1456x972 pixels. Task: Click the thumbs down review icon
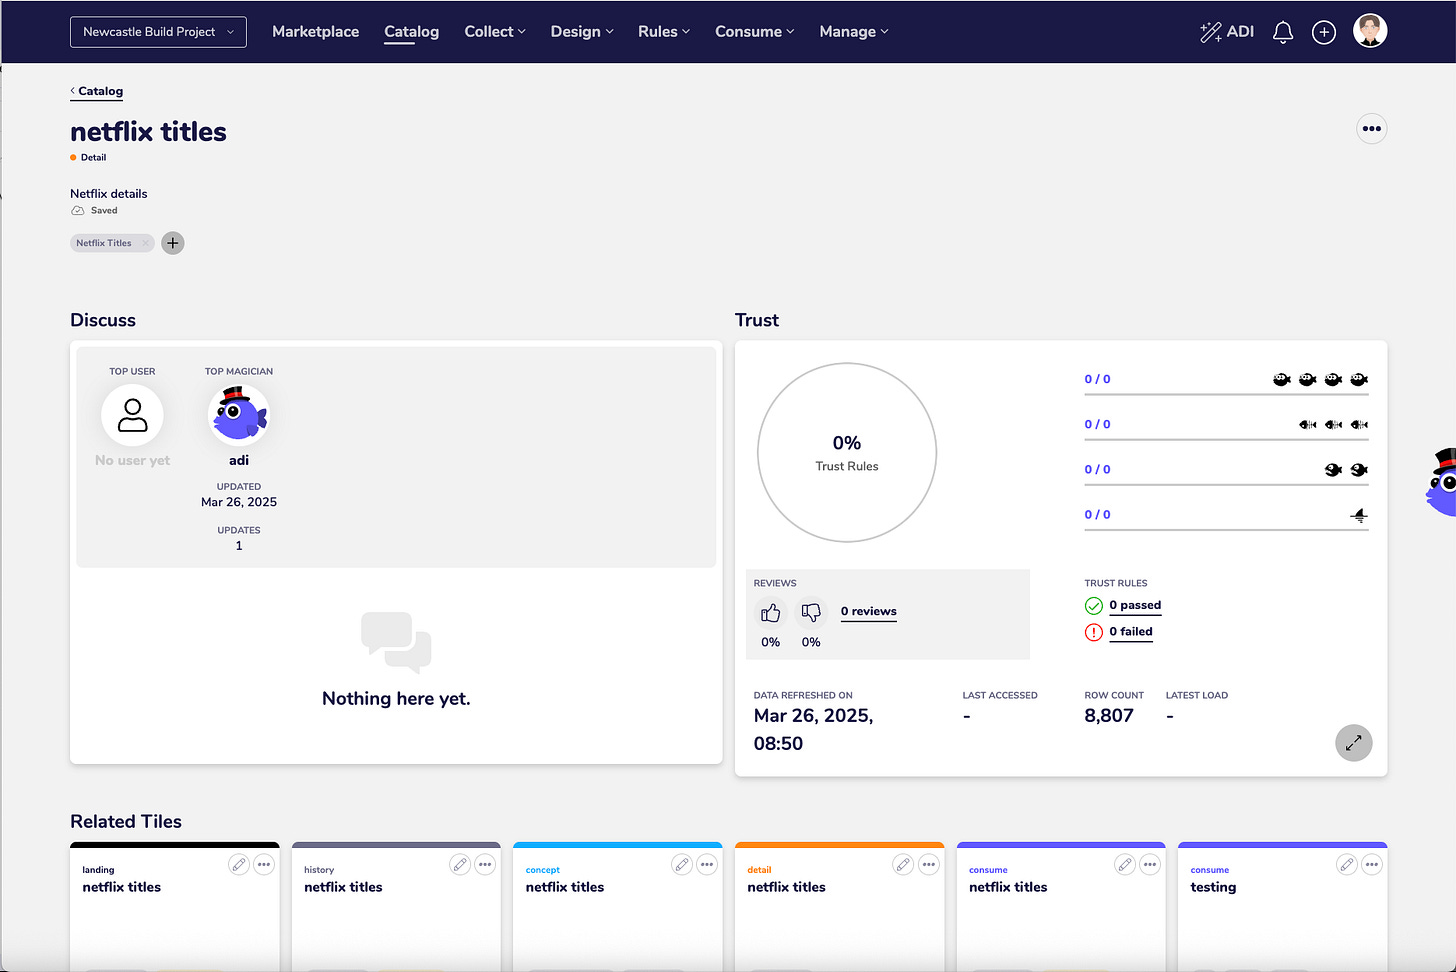811,612
